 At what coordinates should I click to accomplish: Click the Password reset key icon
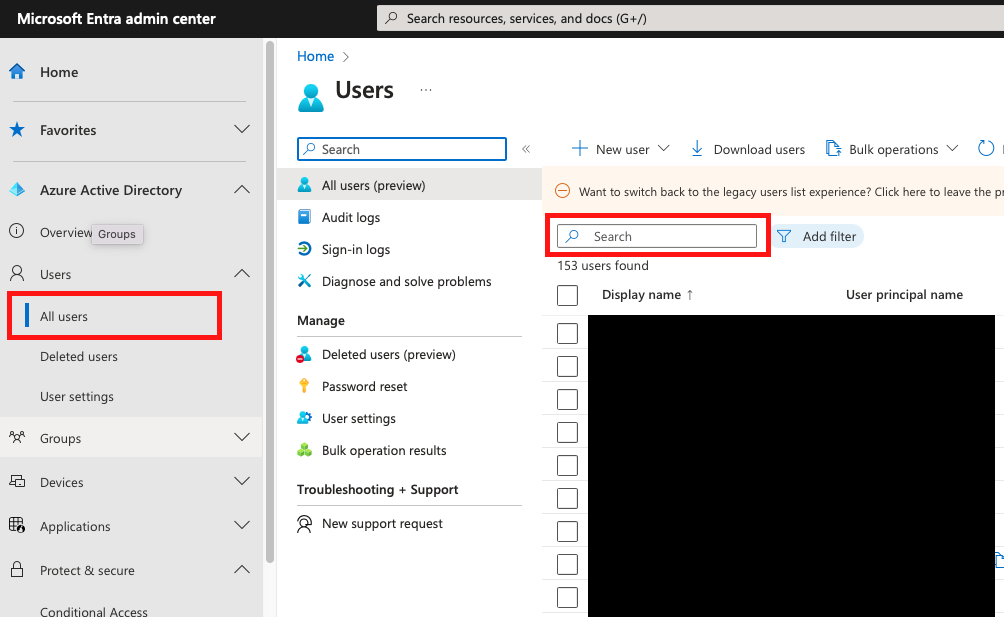coord(304,386)
